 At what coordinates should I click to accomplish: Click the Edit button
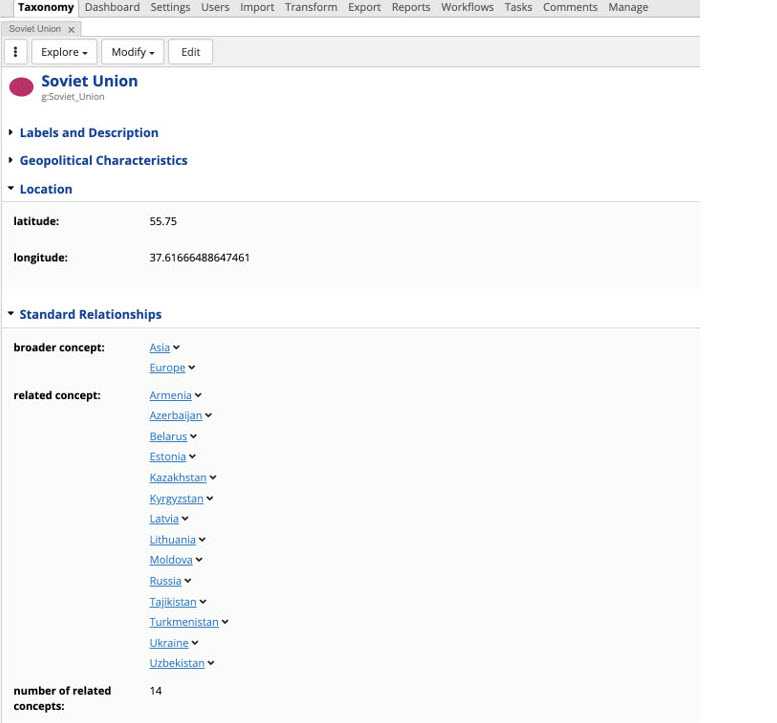click(190, 52)
